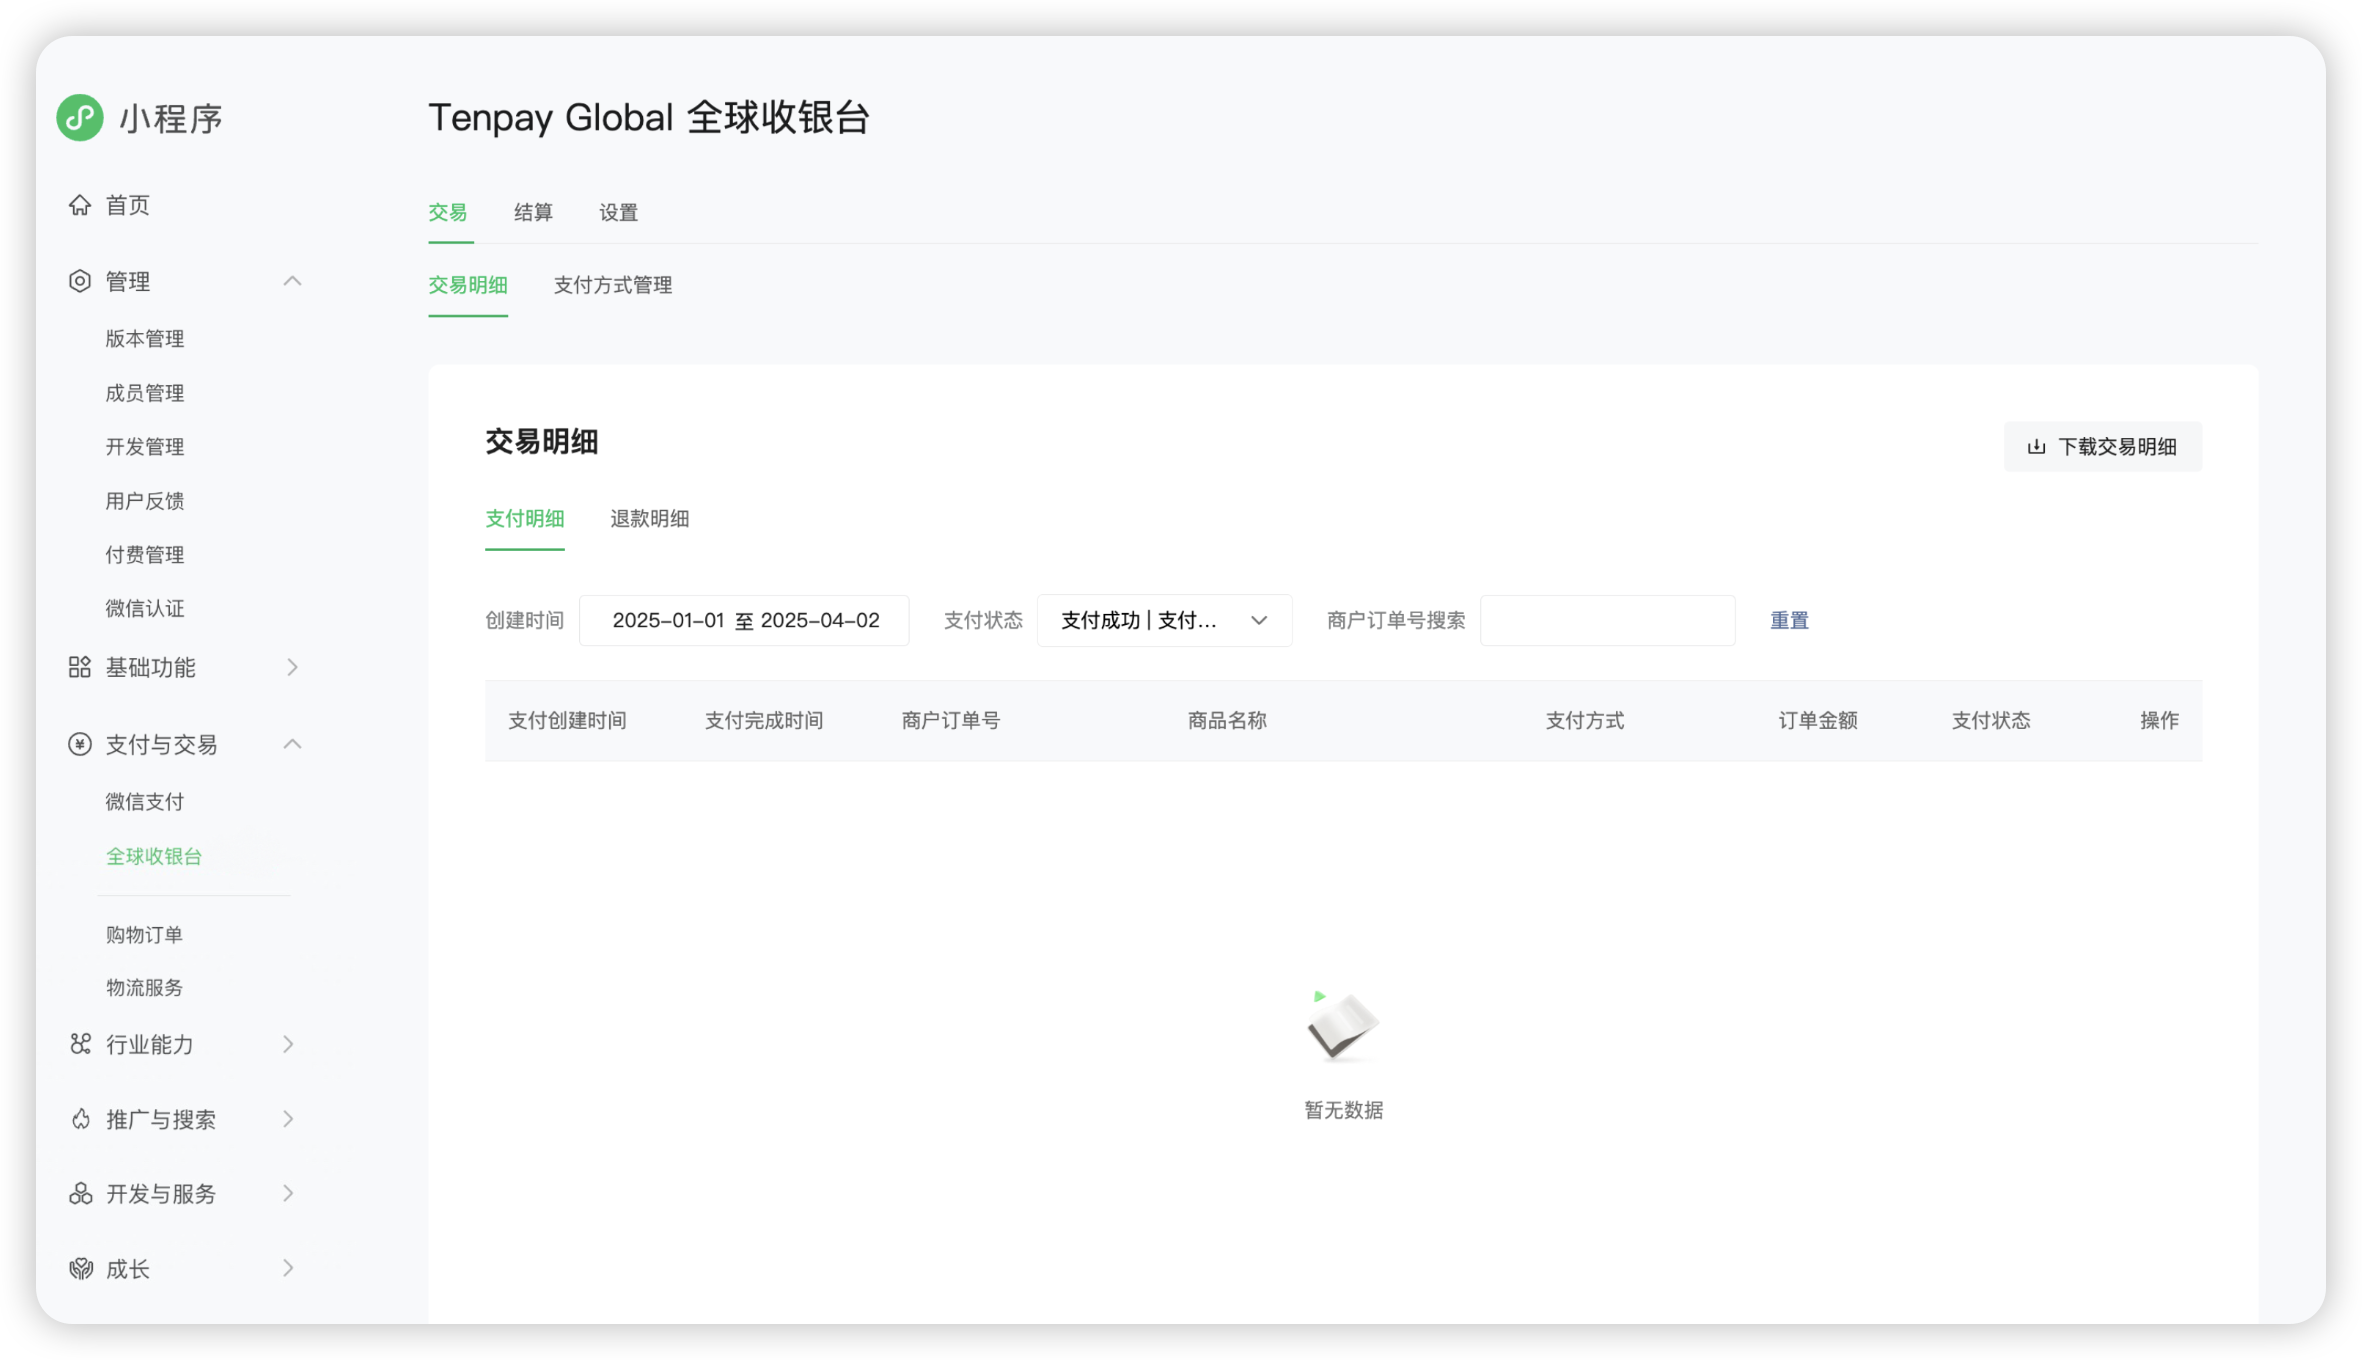Click the download icon in 下载交易明细
This screenshot has height=1360, width=2362.
click(2036, 447)
